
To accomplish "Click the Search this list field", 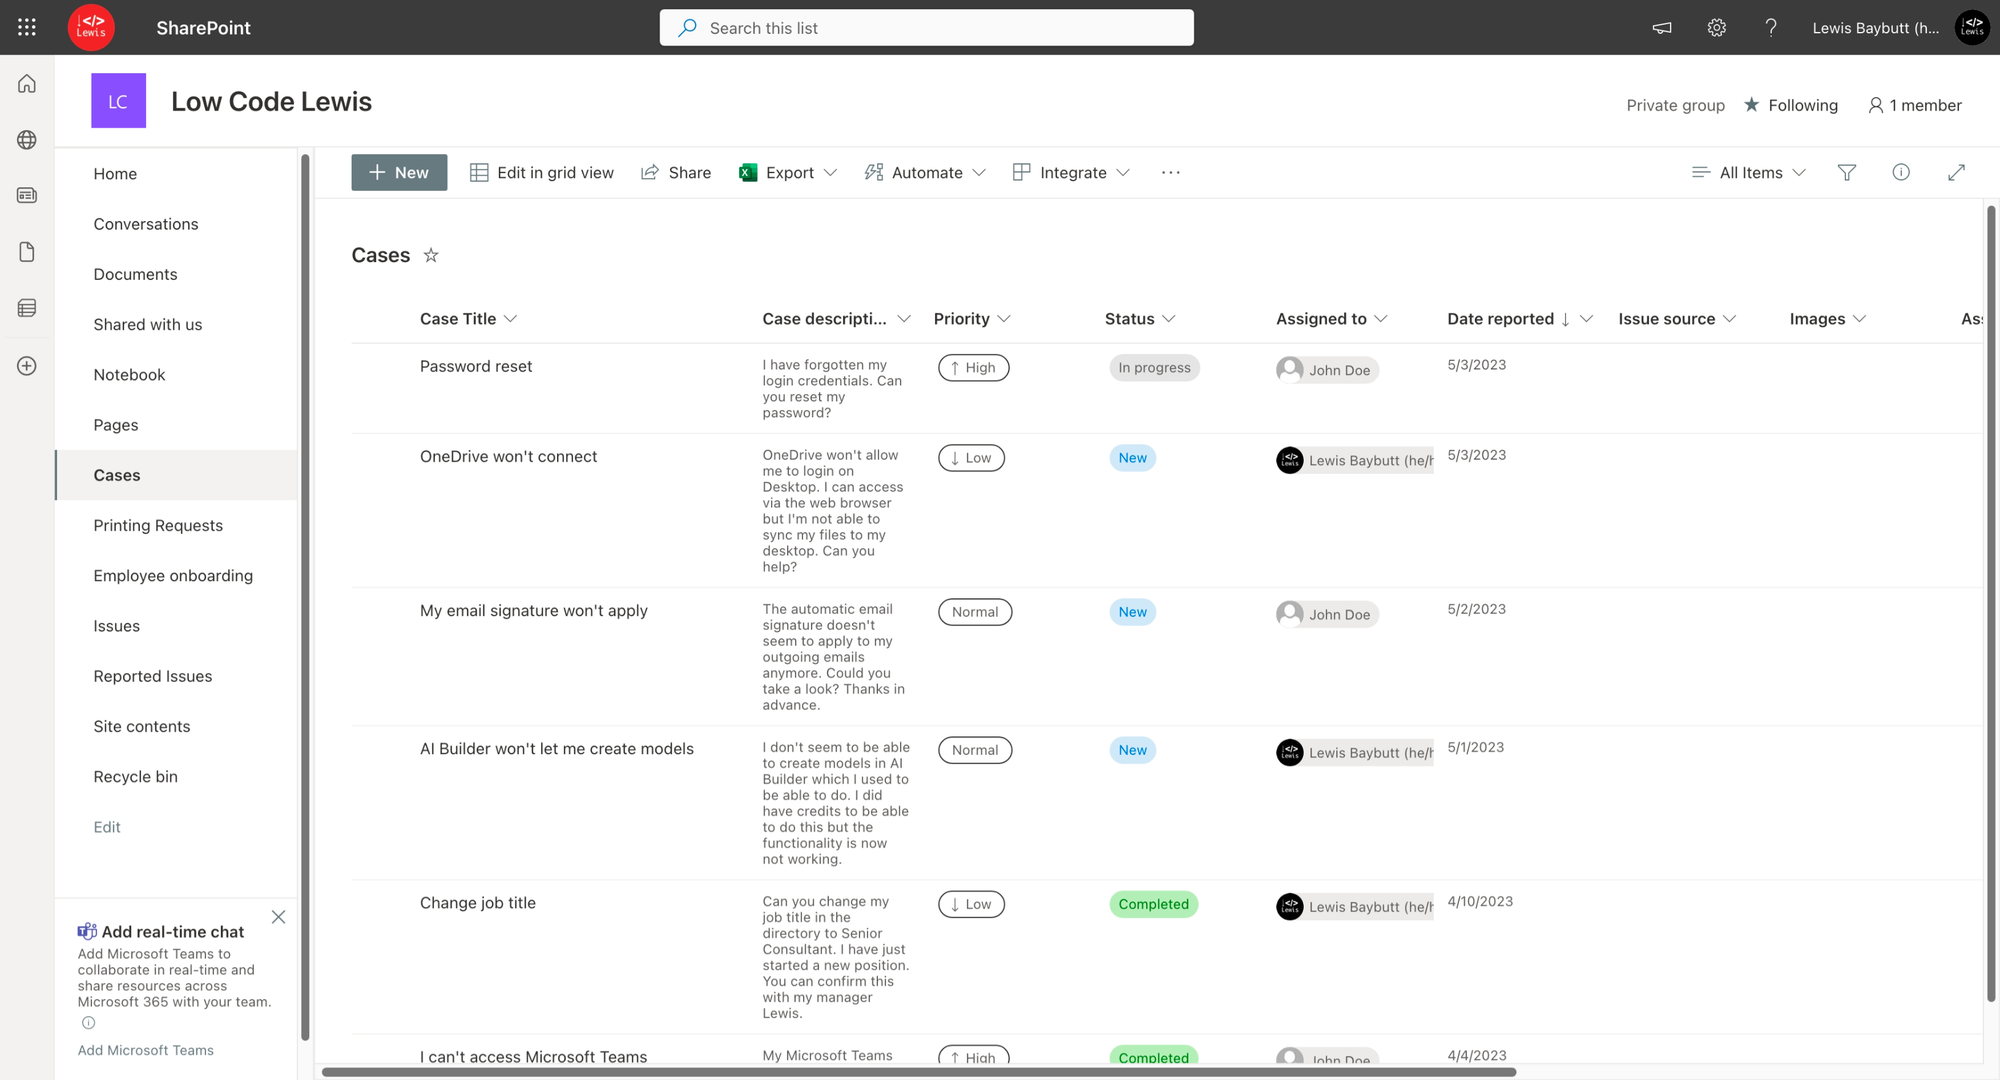I will [926, 28].
